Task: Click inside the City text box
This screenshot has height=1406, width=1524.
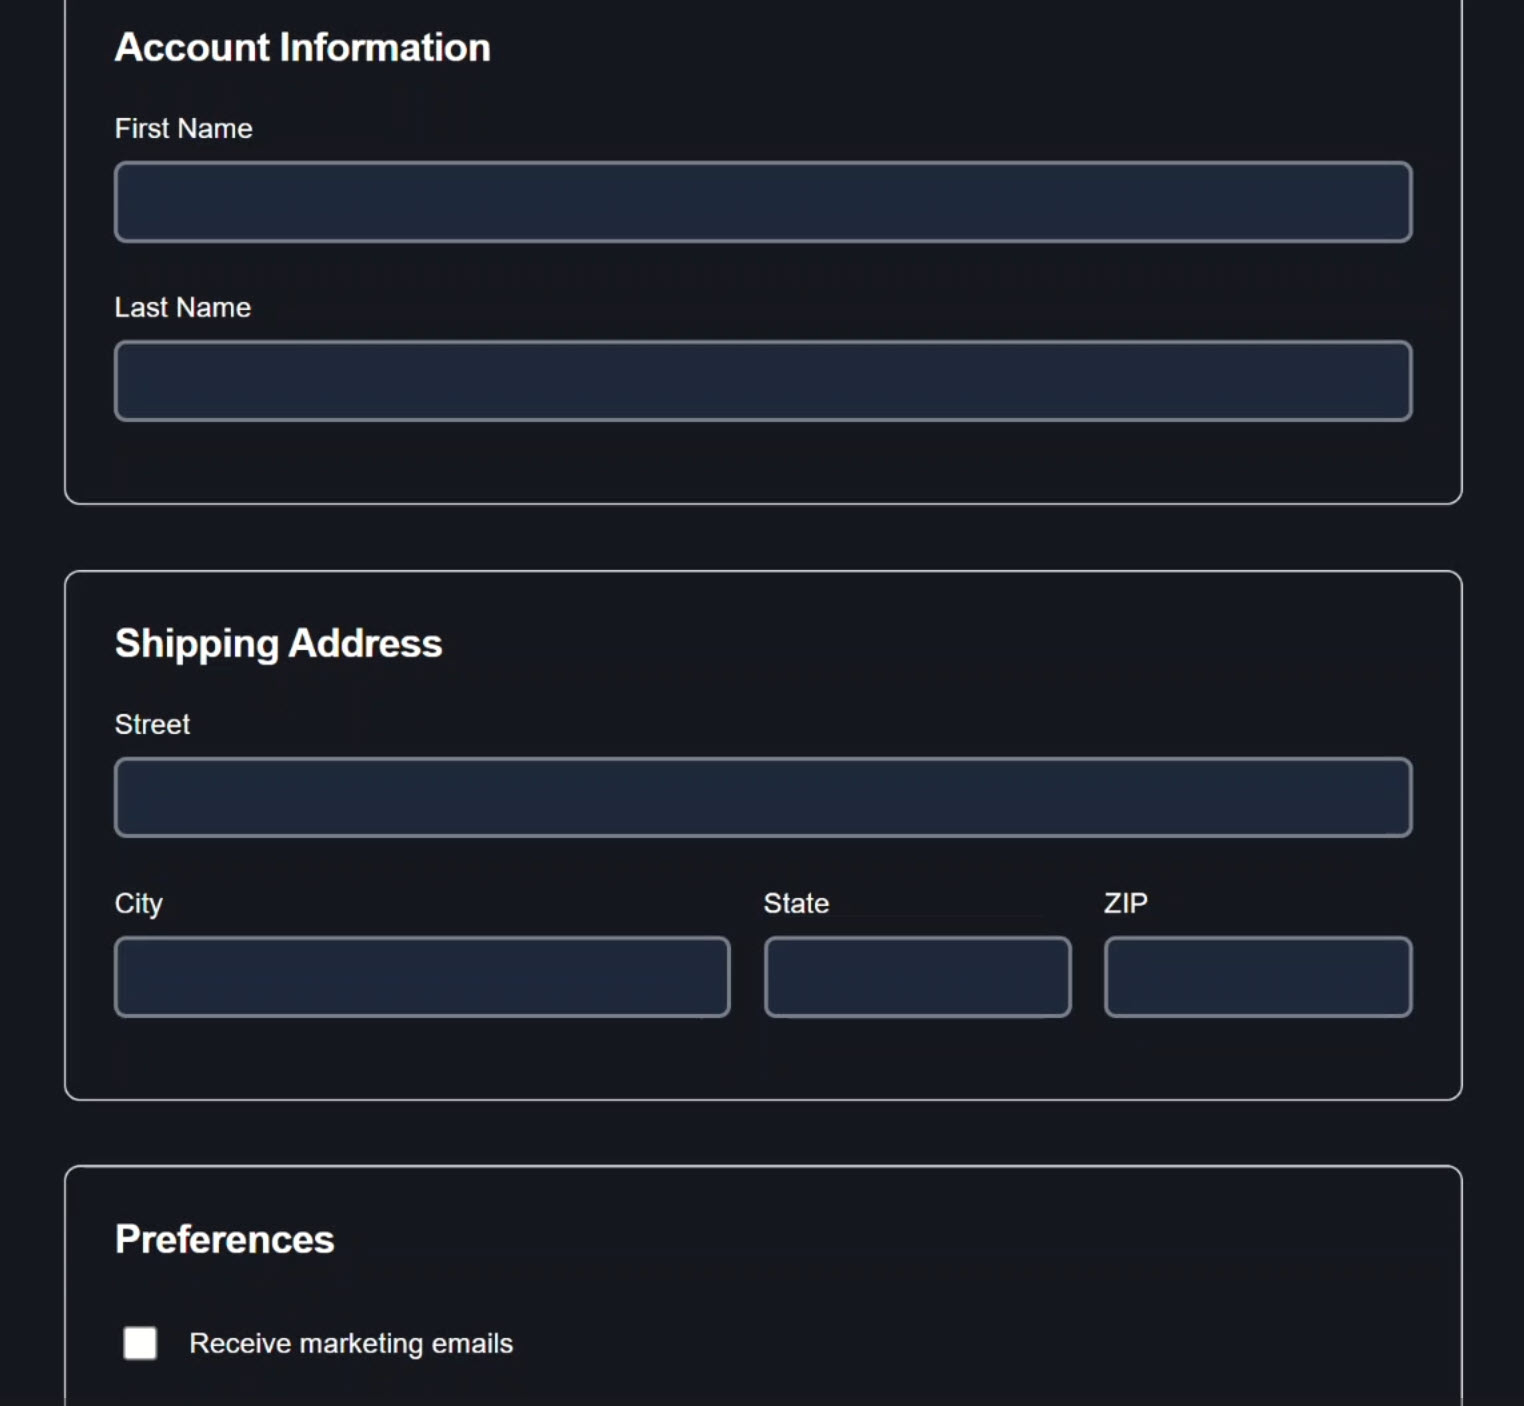Action: pyautogui.click(x=421, y=976)
